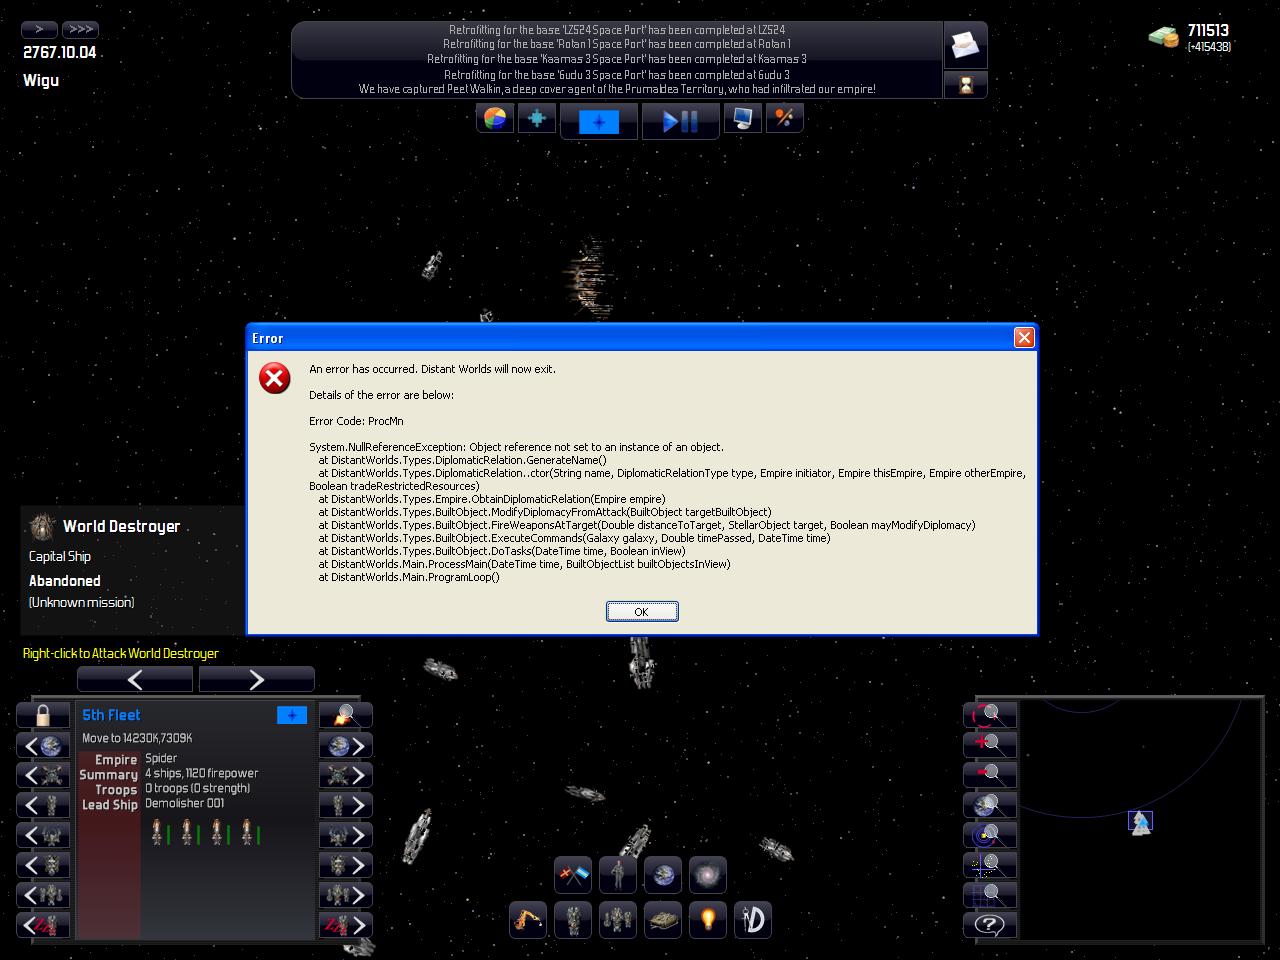Cycle to next idle (Zz) ship
The height and width of the screenshot is (960, 1280).
pos(346,925)
